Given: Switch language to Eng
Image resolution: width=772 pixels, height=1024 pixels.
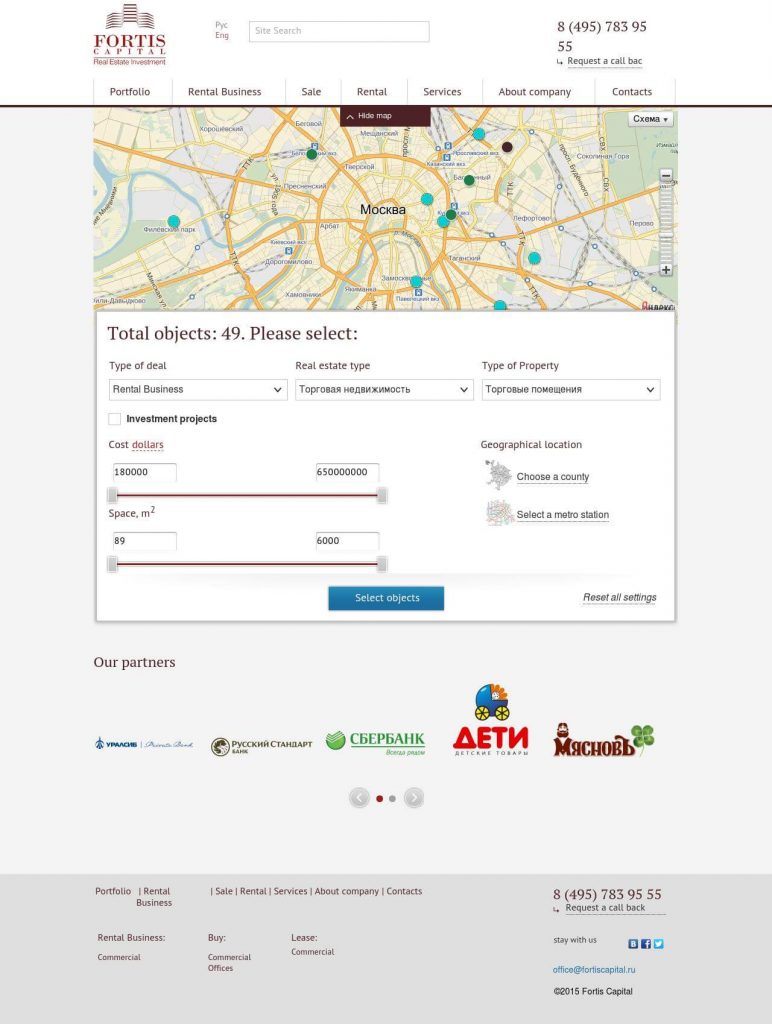Looking at the screenshot, I should pyautogui.click(x=222, y=35).
